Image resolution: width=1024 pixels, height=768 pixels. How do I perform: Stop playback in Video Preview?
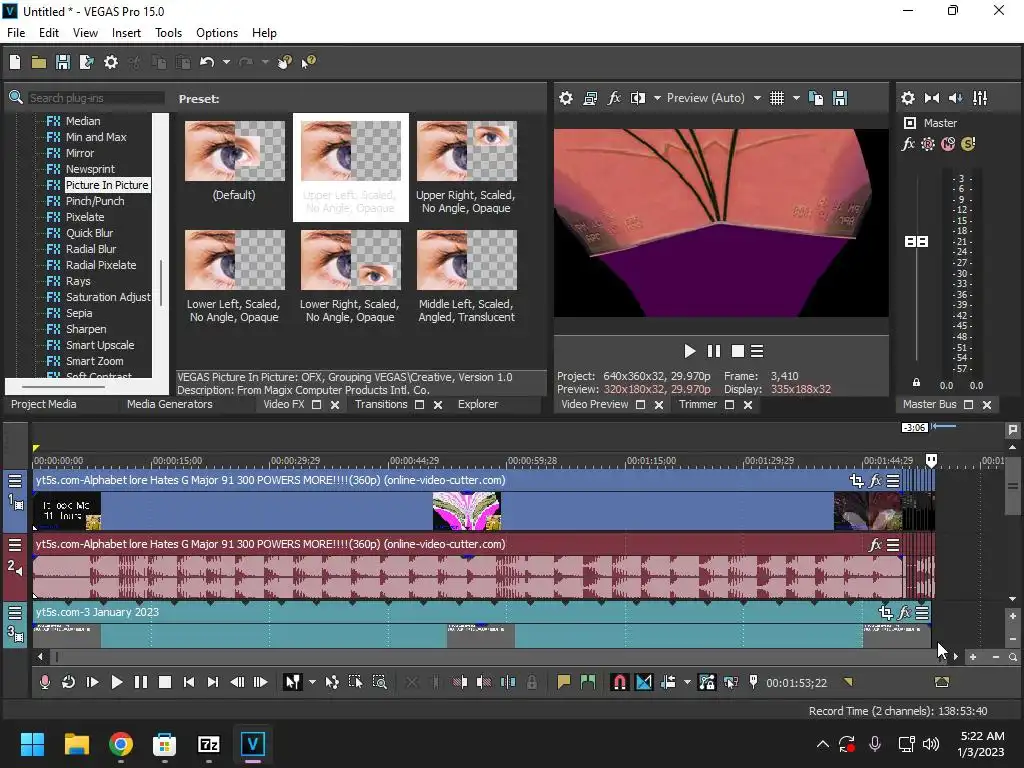738,351
